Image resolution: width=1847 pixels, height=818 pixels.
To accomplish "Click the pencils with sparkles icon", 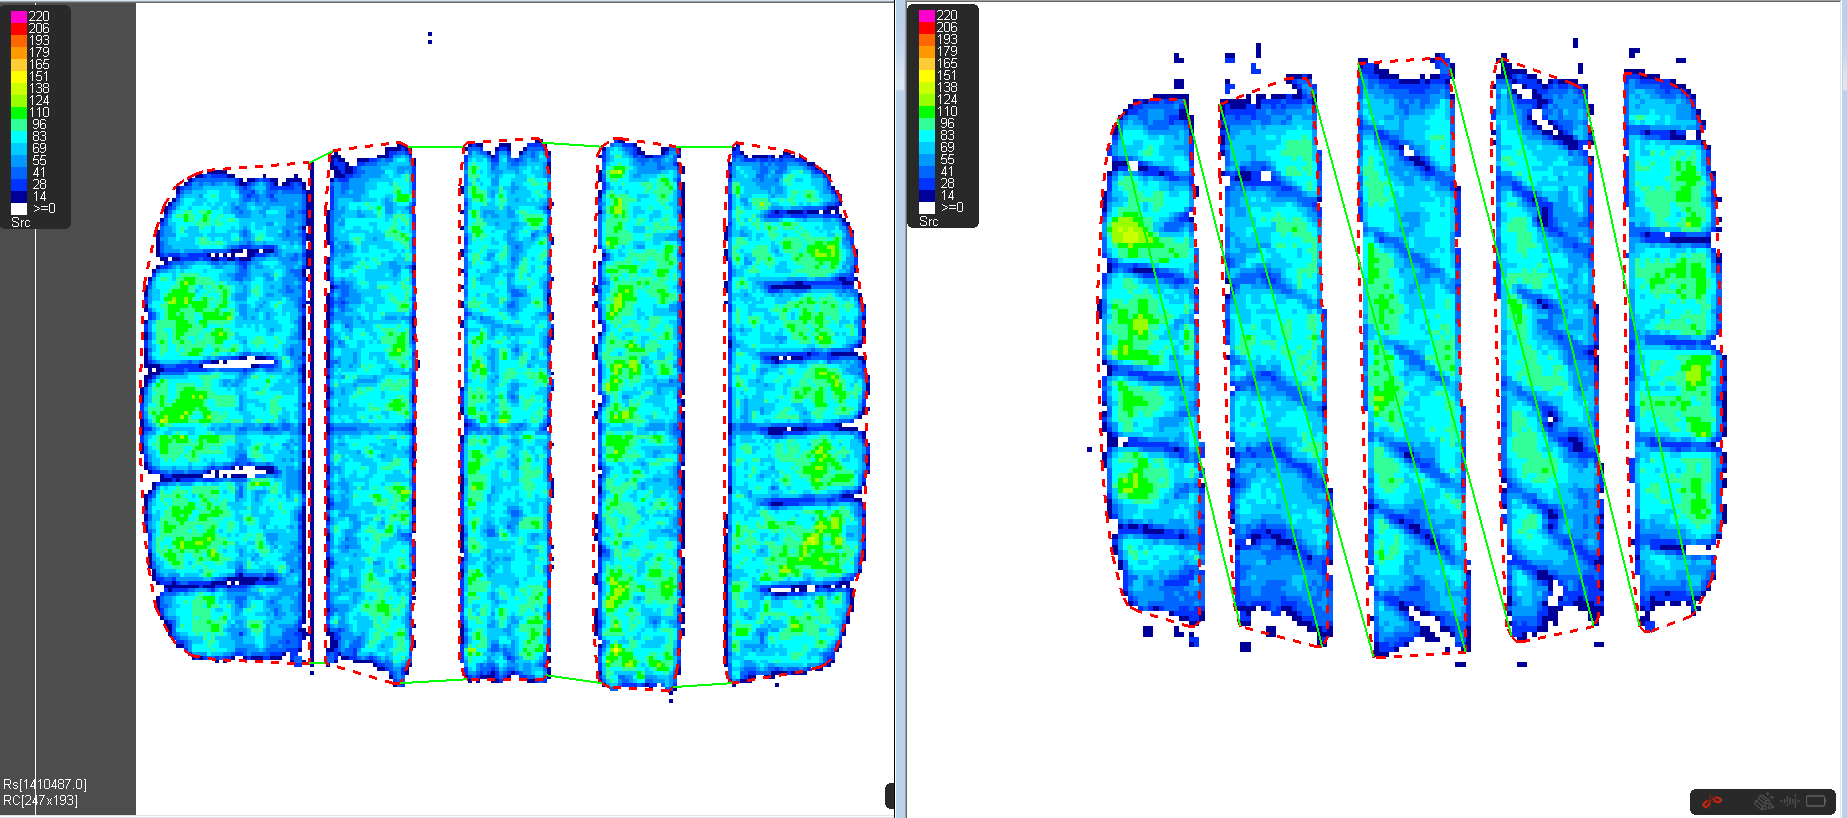I will [x=1763, y=801].
